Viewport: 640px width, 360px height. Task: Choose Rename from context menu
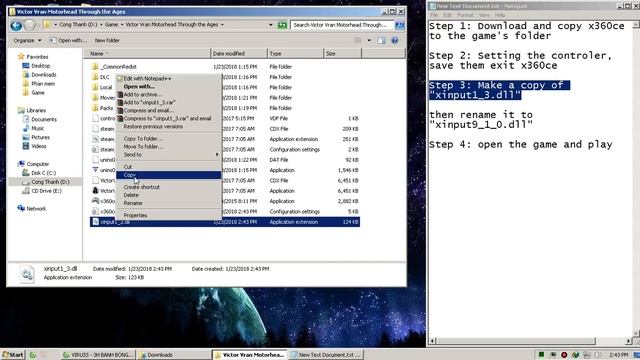(x=169, y=203)
